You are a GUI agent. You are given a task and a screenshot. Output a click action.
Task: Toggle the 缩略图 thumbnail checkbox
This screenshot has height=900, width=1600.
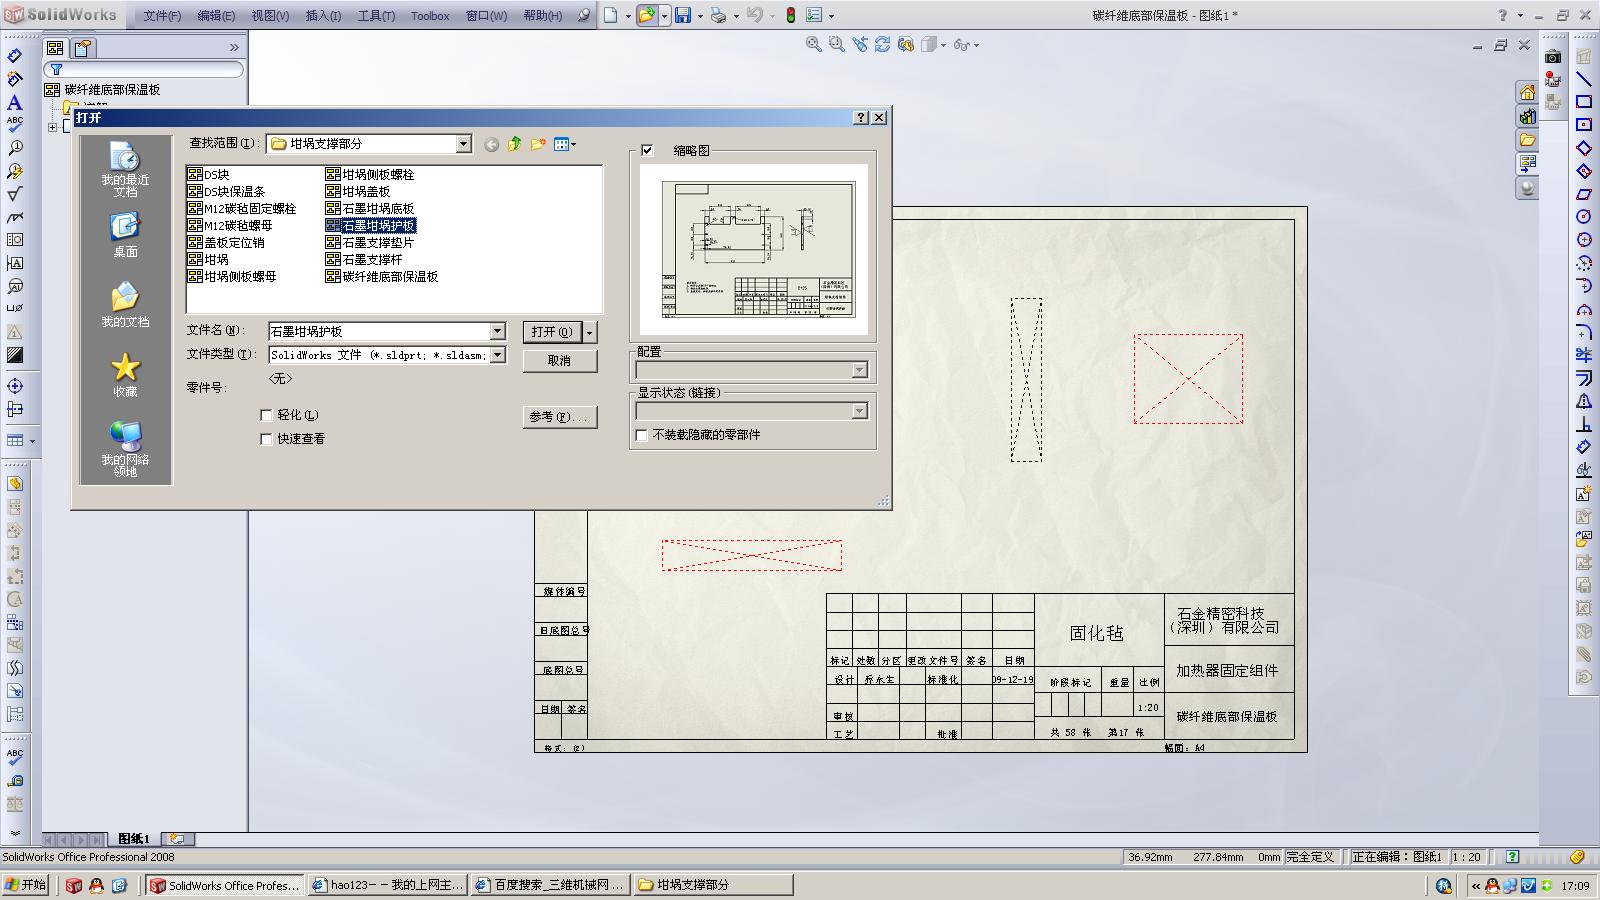(647, 150)
